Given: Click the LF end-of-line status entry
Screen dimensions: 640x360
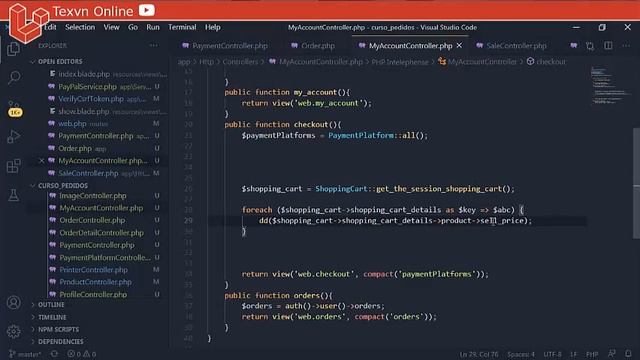Looking at the screenshot, I should click(x=573, y=354).
